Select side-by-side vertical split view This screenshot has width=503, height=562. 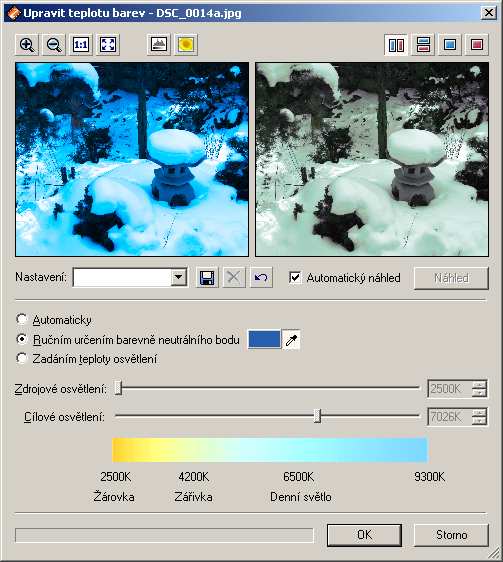pyautogui.click(x=396, y=45)
